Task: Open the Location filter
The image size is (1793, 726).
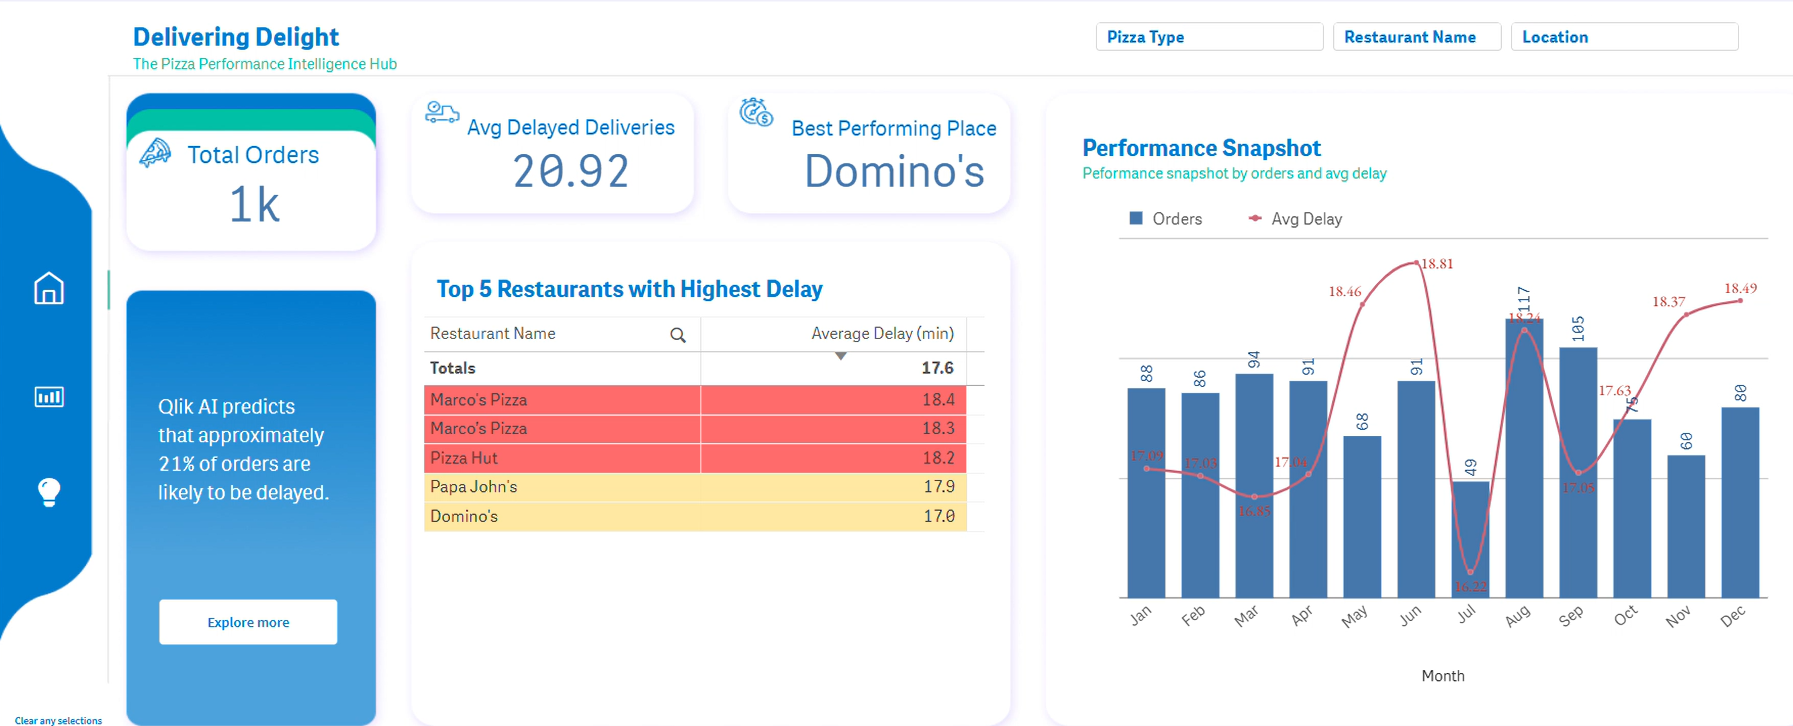Action: (x=1624, y=37)
